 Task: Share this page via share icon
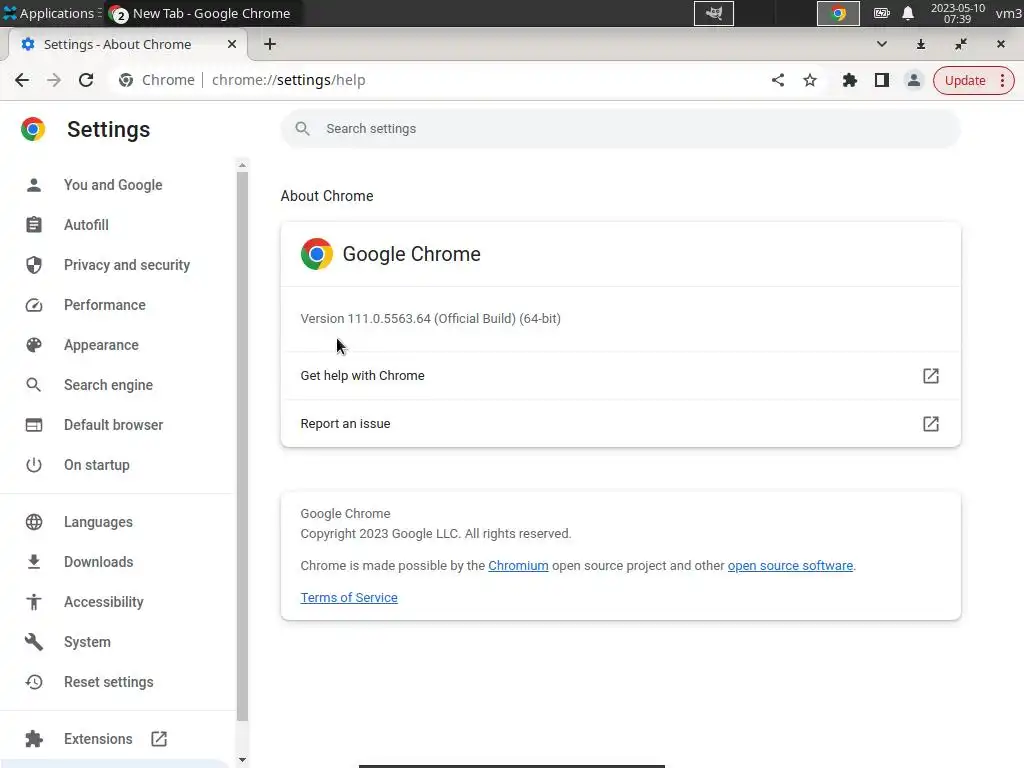coord(777,80)
